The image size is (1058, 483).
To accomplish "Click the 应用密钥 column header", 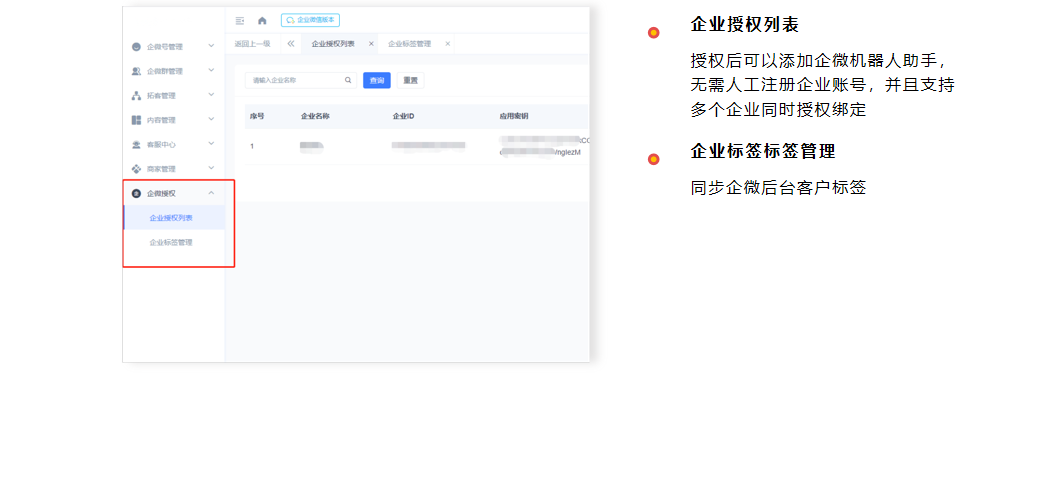I will [x=513, y=117].
